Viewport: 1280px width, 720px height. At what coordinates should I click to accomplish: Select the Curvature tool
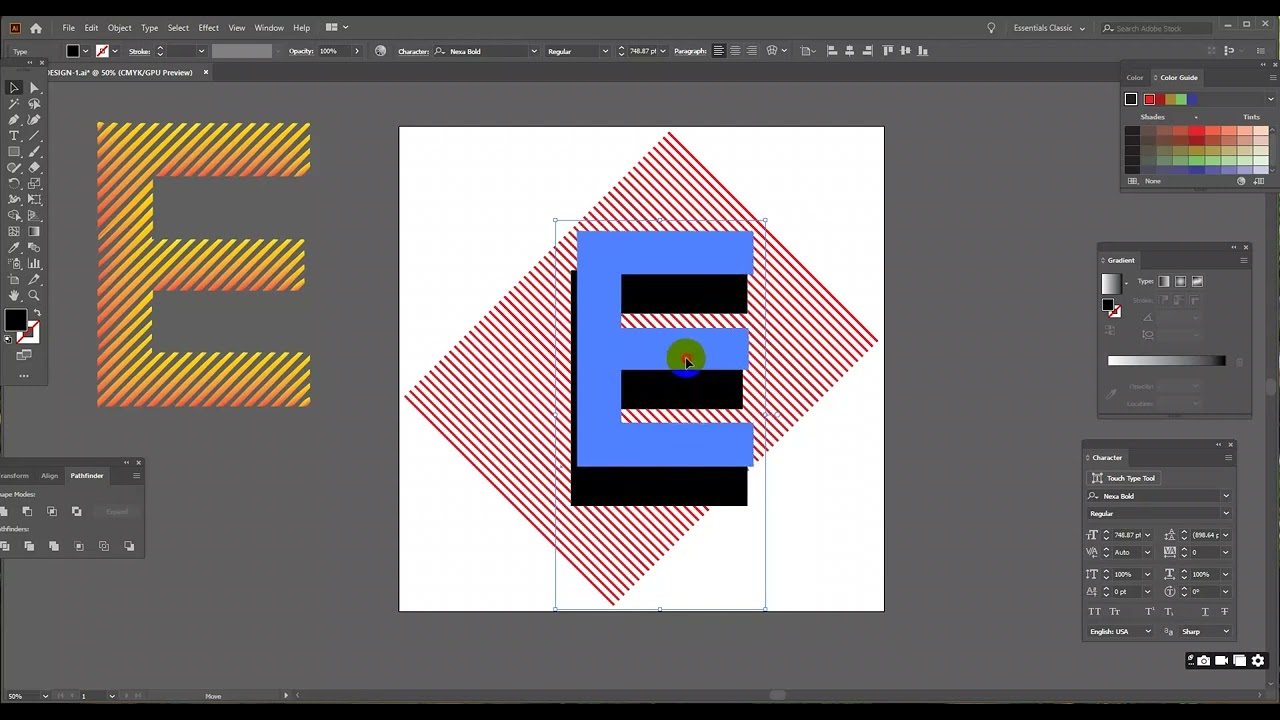34,120
